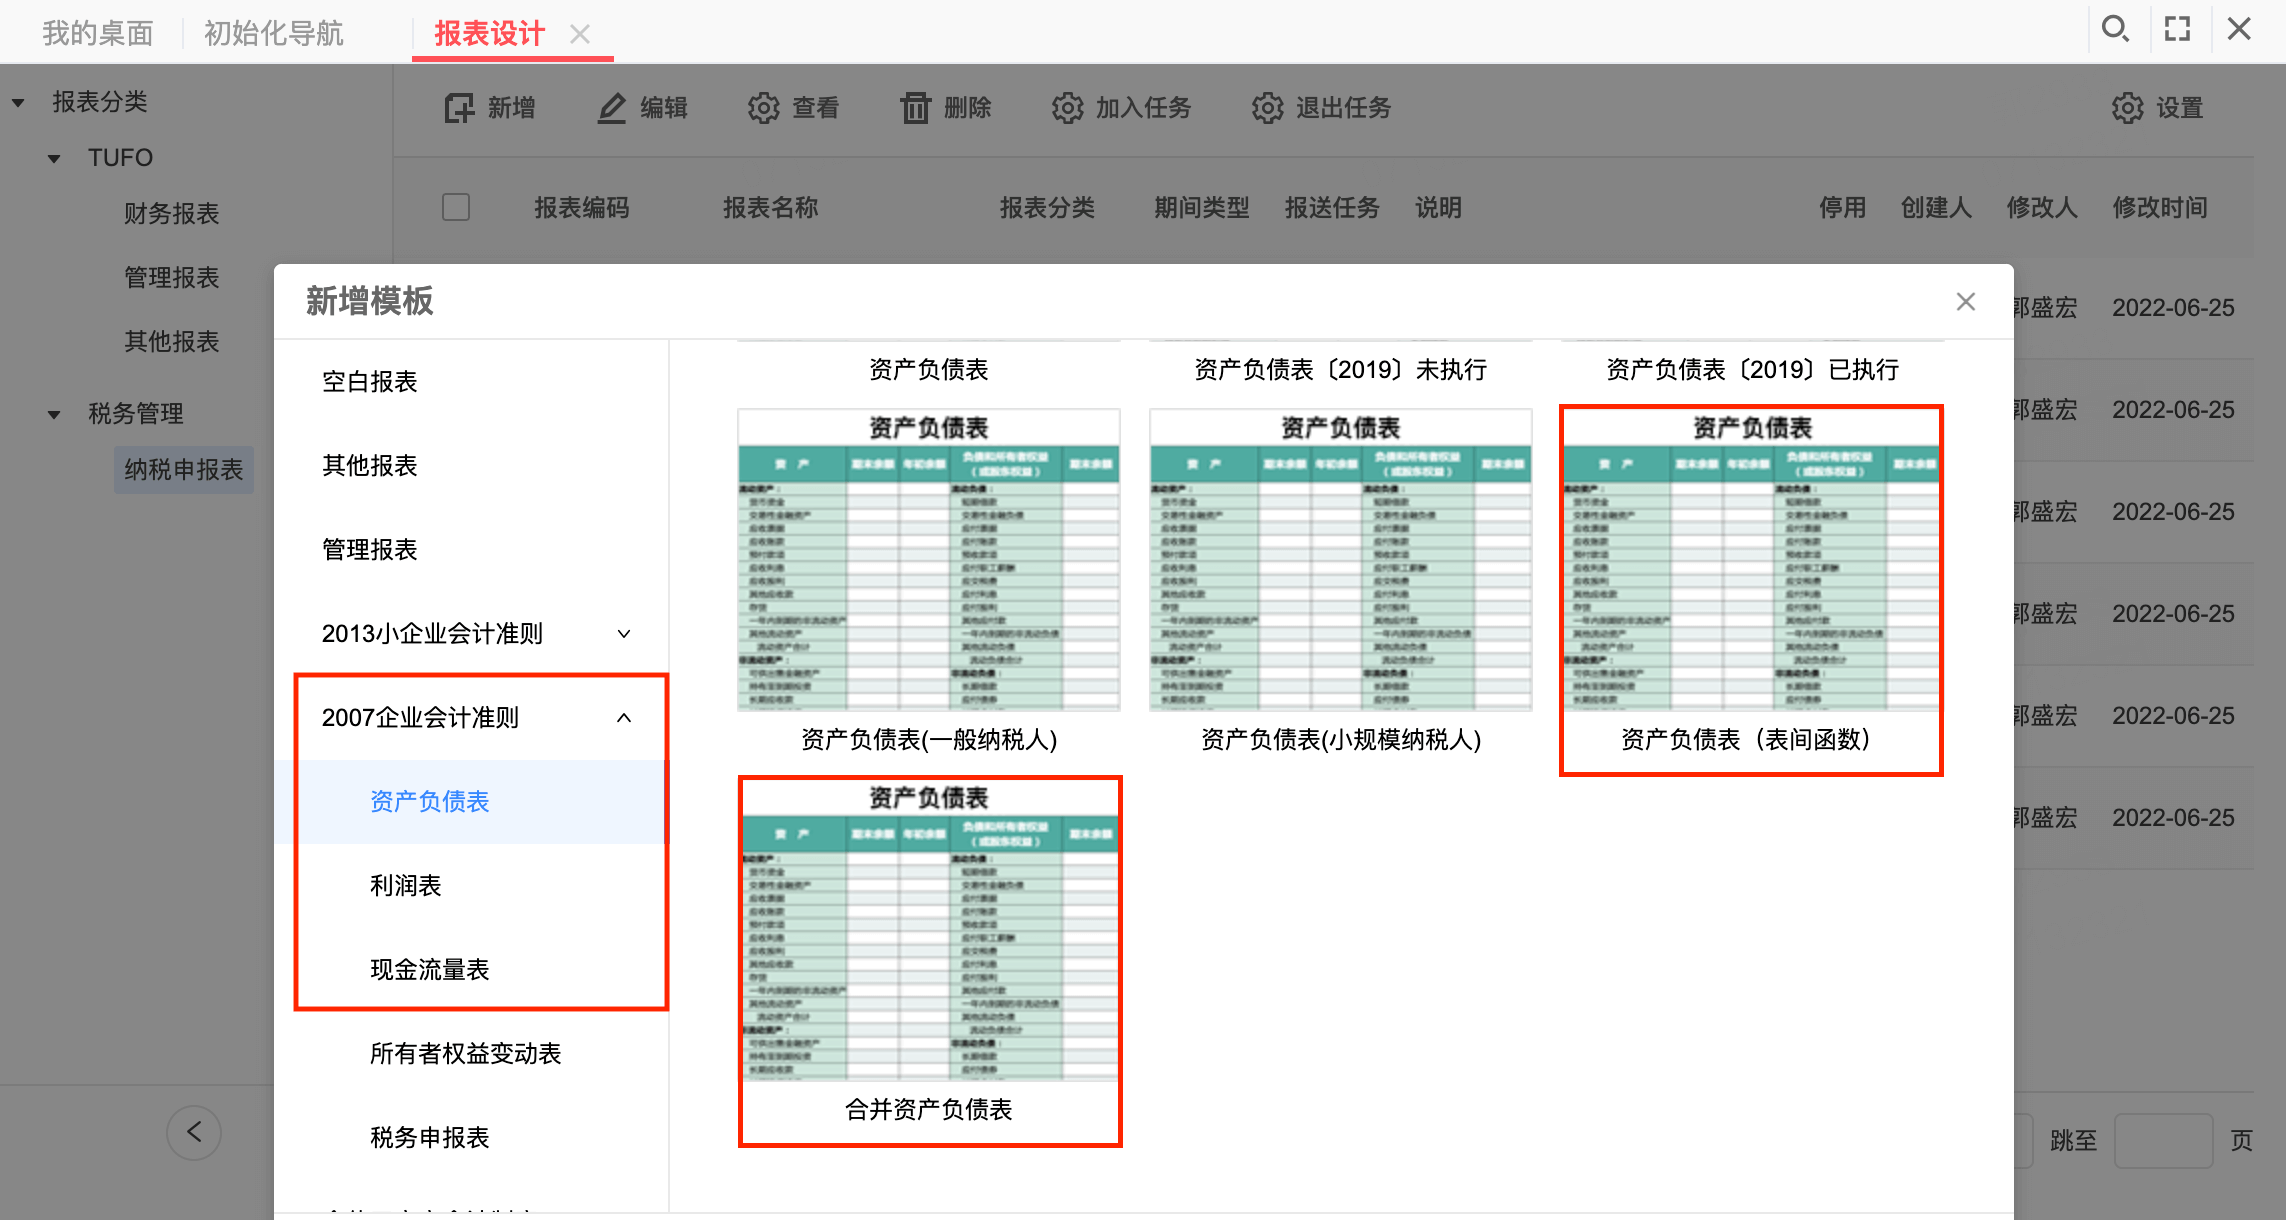Click the 查看 gear icon

(763, 108)
